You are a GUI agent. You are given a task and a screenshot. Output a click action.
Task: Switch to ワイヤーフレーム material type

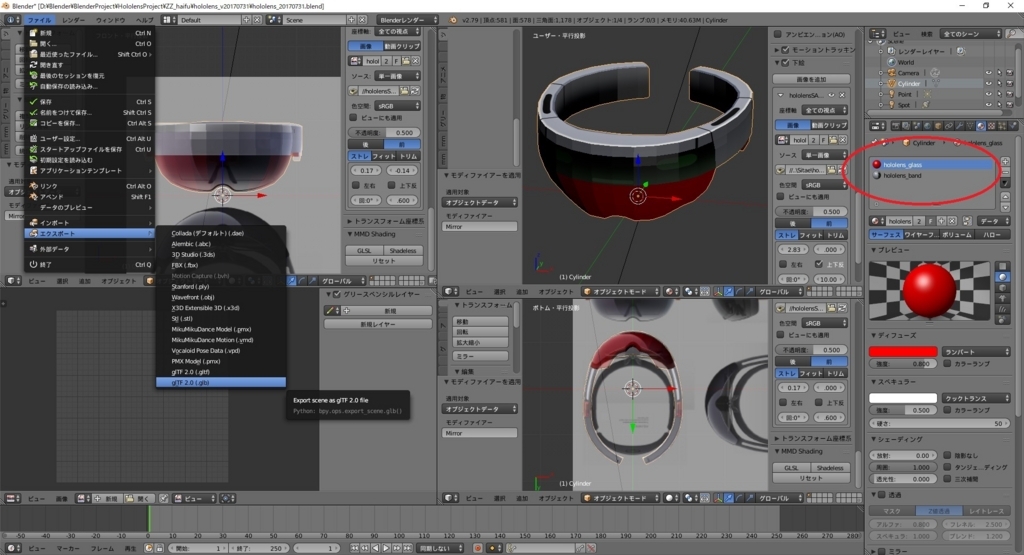click(x=921, y=234)
